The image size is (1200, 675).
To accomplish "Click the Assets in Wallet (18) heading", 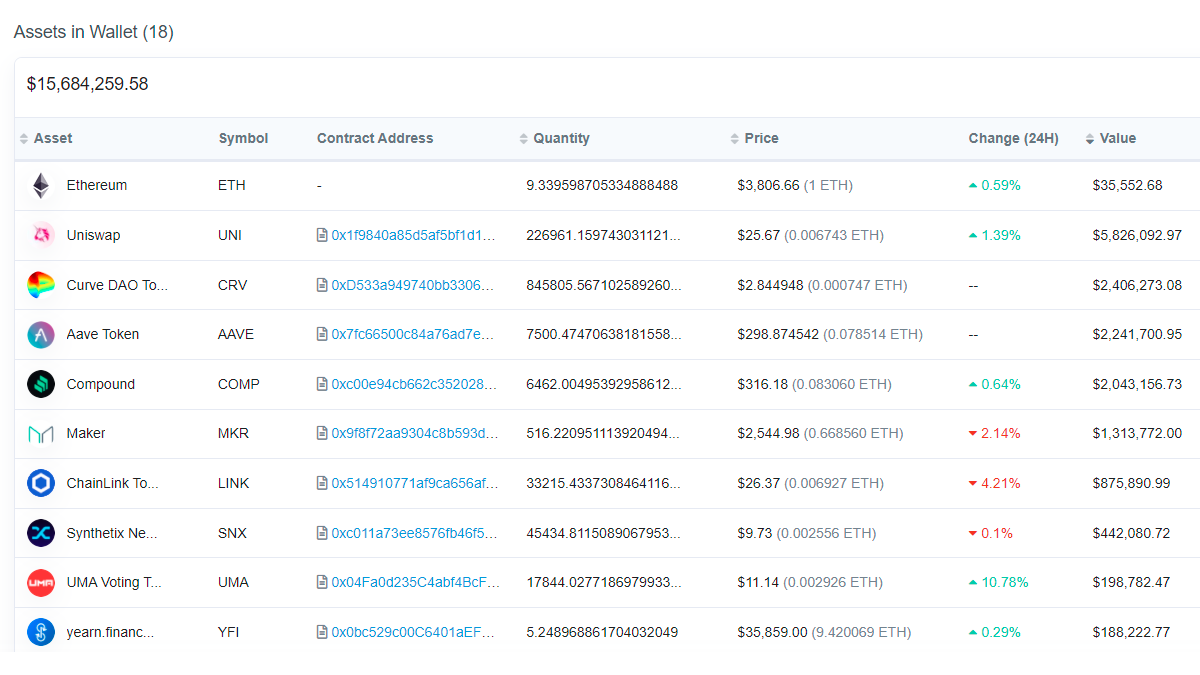I will (93, 32).
